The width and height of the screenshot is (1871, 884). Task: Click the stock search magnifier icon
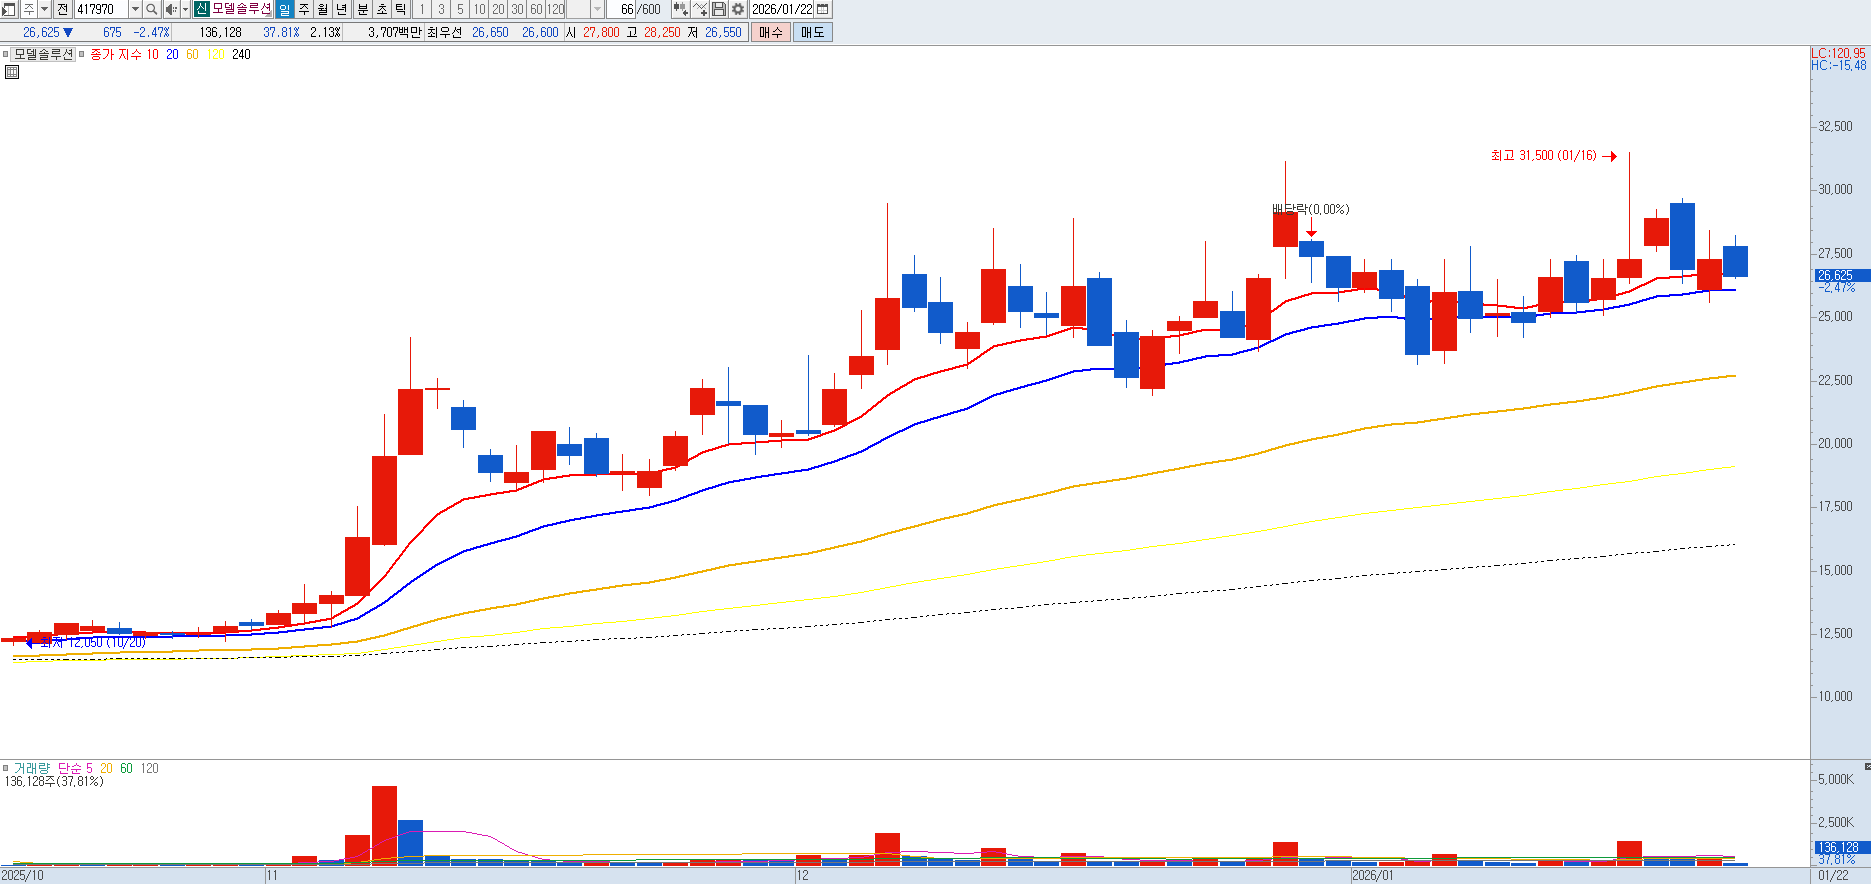click(x=151, y=9)
